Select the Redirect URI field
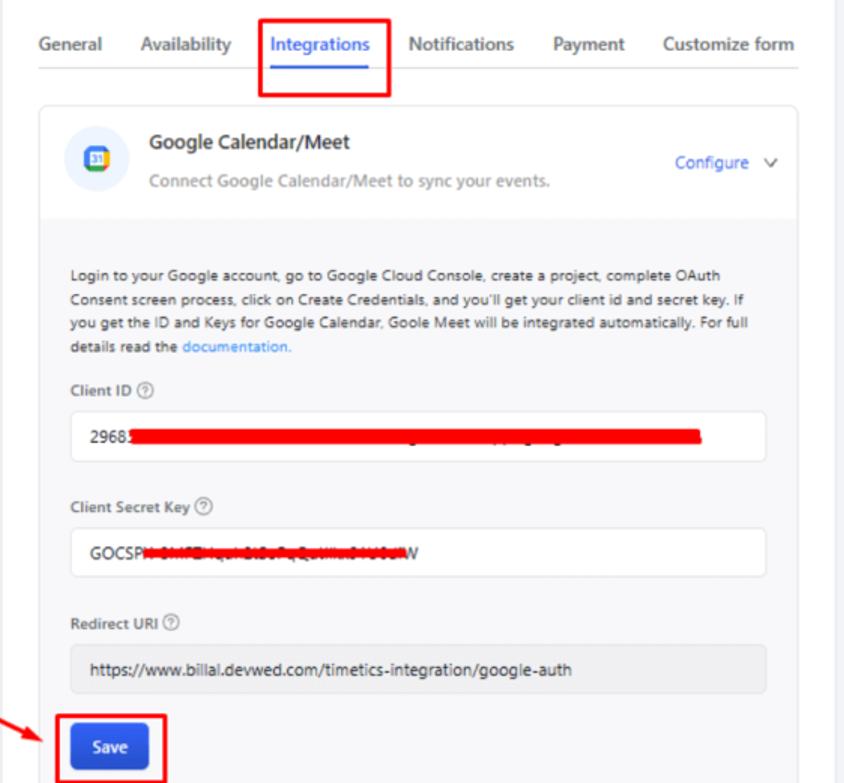 click(x=418, y=669)
